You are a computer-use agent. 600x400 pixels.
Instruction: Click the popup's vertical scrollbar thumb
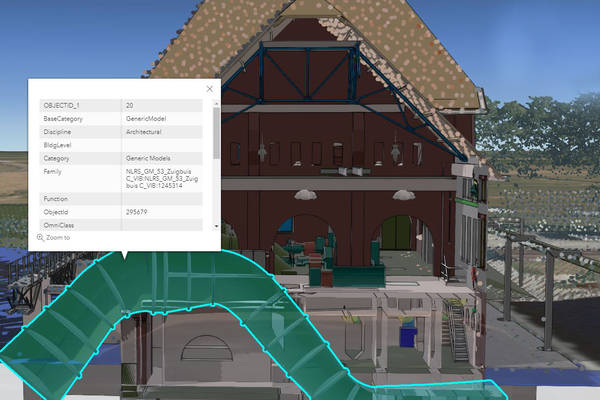tap(217, 133)
